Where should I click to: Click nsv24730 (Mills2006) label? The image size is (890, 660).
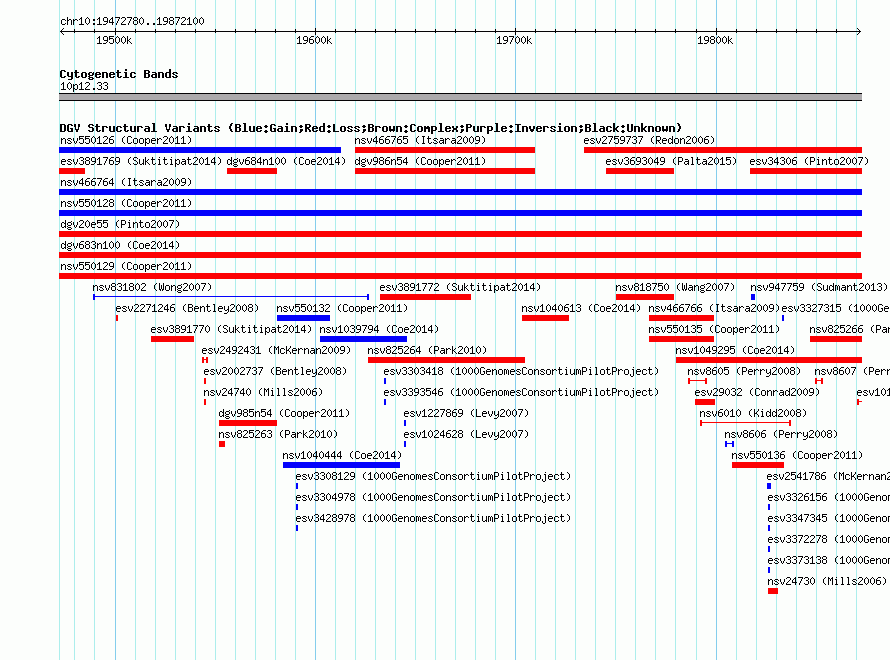[x=827, y=581]
